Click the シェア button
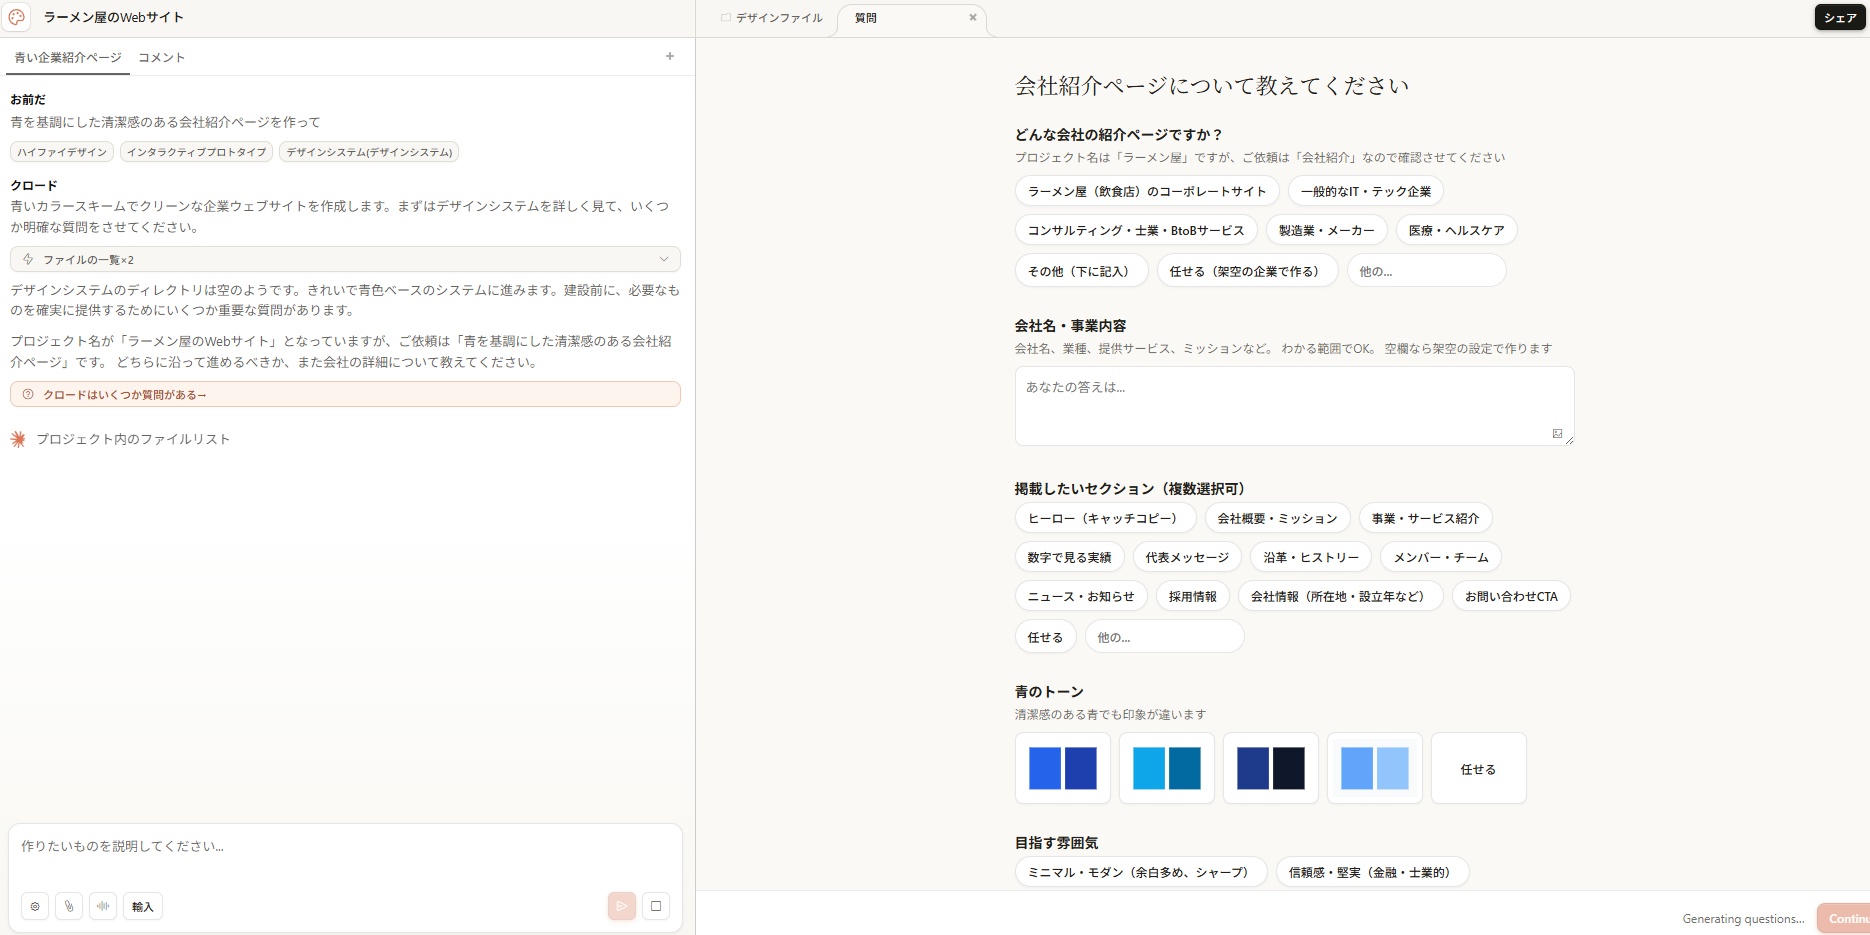 point(1839,18)
